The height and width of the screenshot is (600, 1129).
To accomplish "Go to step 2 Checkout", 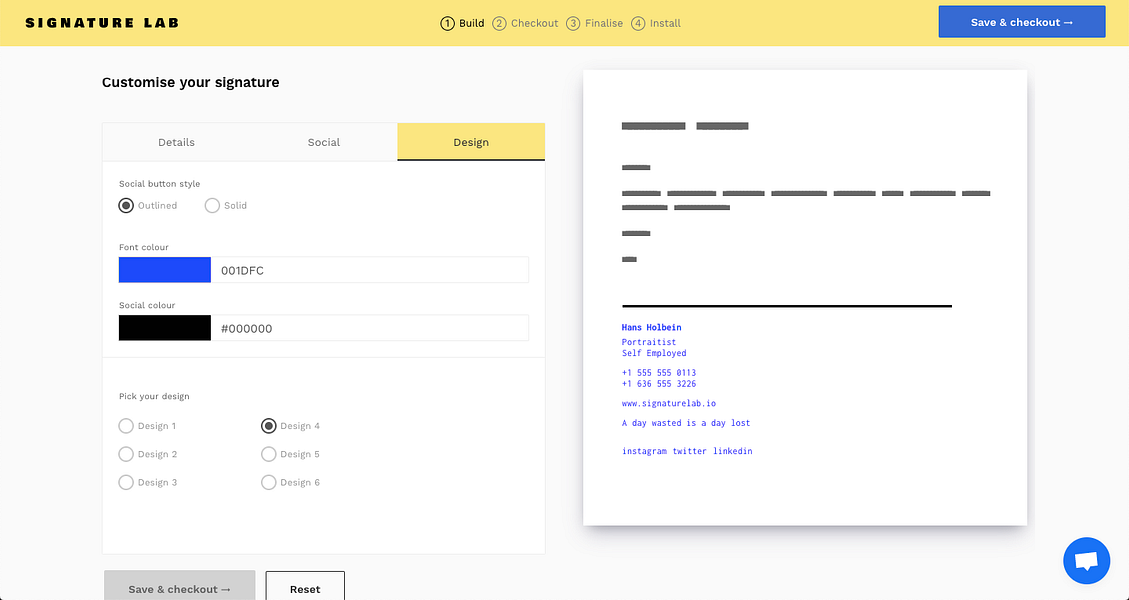I will pyautogui.click(x=525, y=23).
